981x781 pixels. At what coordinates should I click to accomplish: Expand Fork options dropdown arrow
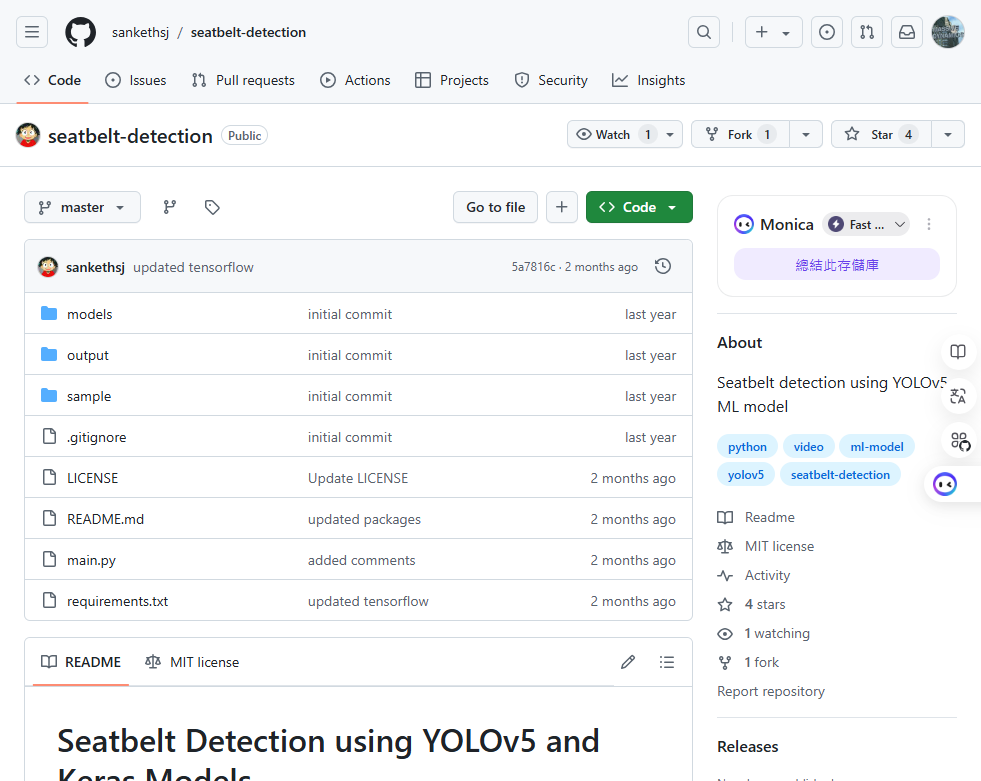click(x=806, y=135)
